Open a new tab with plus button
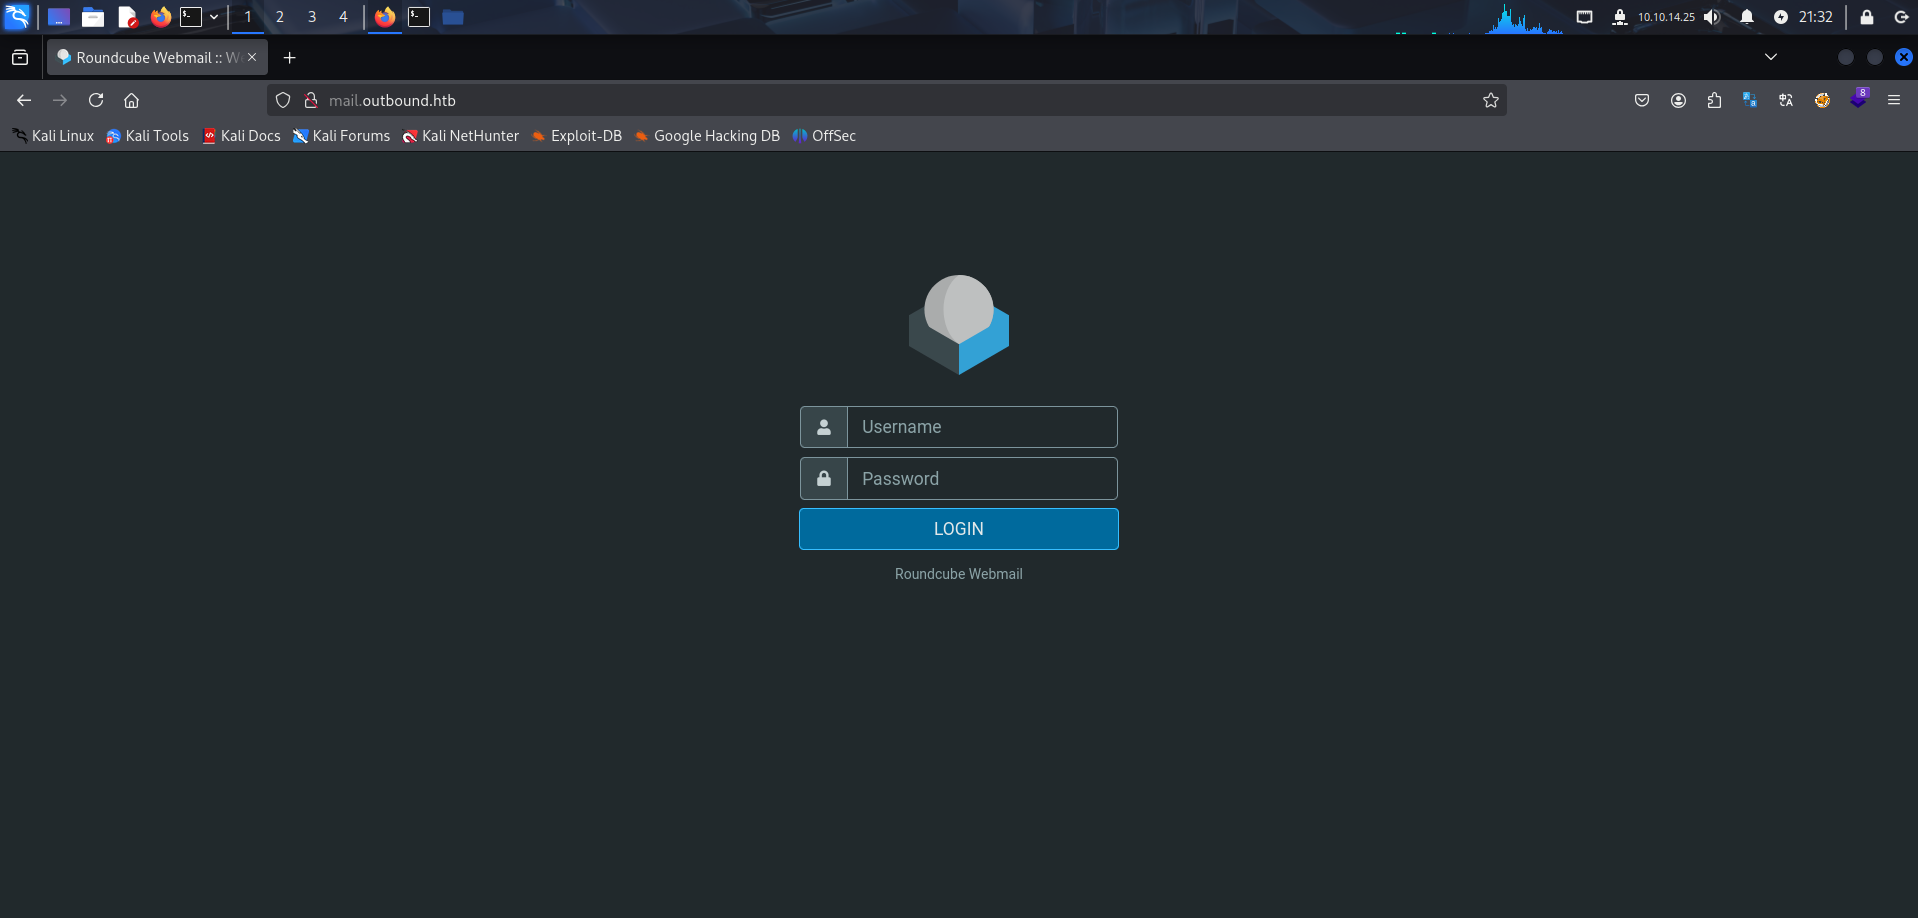Screen dimensions: 1918x918 point(290,58)
